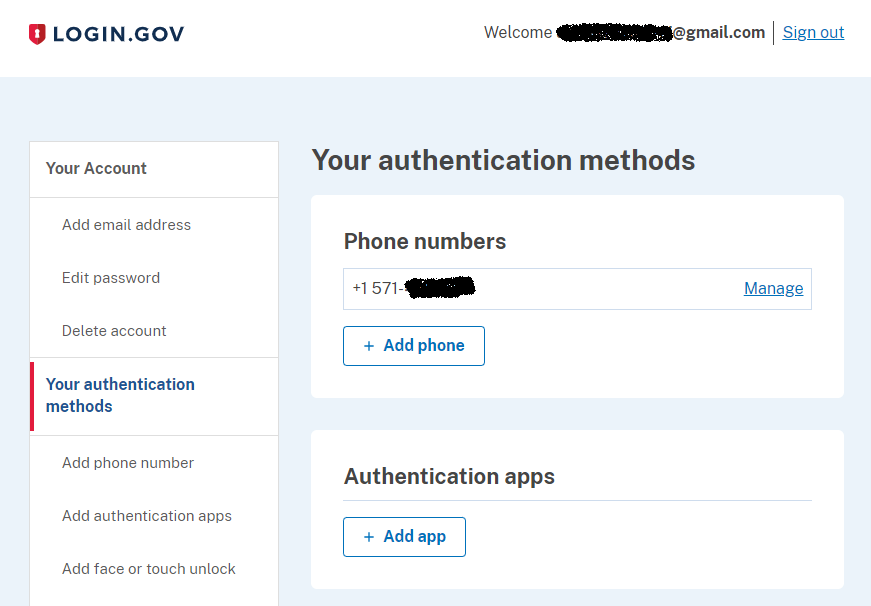Image resolution: width=871 pixels, height=606 pixels.
Task: Click the plus icon on Add phone
Action: point(369,346)
